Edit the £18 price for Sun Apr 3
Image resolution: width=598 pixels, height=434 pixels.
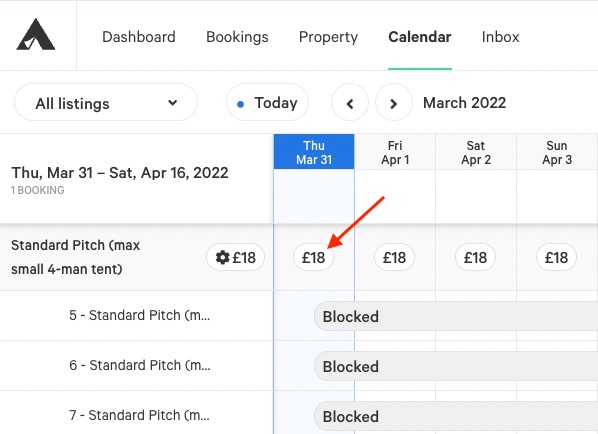(x=556, y=257)
